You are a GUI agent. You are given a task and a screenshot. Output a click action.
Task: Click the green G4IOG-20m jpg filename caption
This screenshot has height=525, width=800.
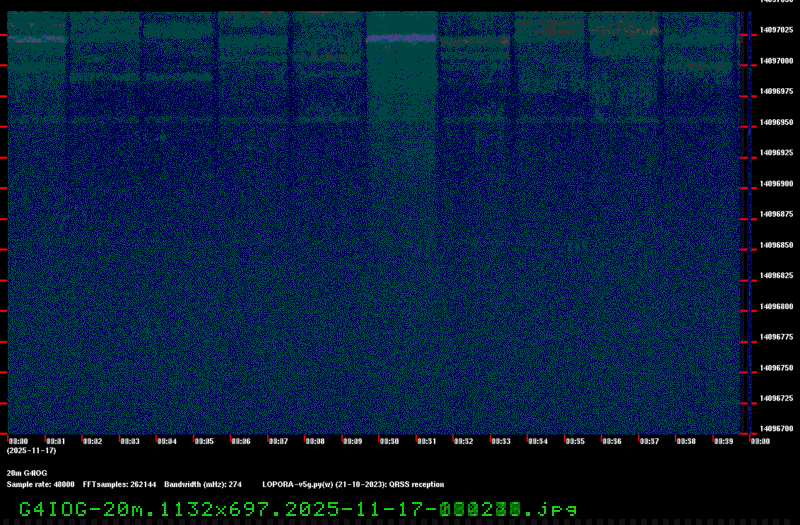tap(298, 509)
